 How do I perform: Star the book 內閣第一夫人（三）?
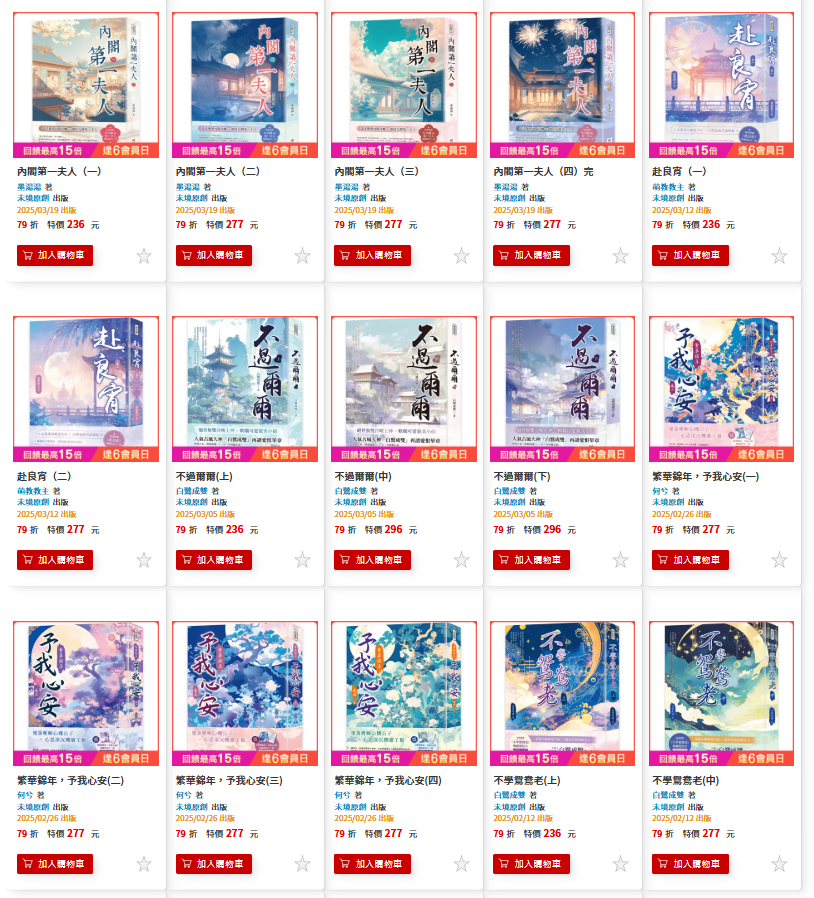click(x=462, y=256)
